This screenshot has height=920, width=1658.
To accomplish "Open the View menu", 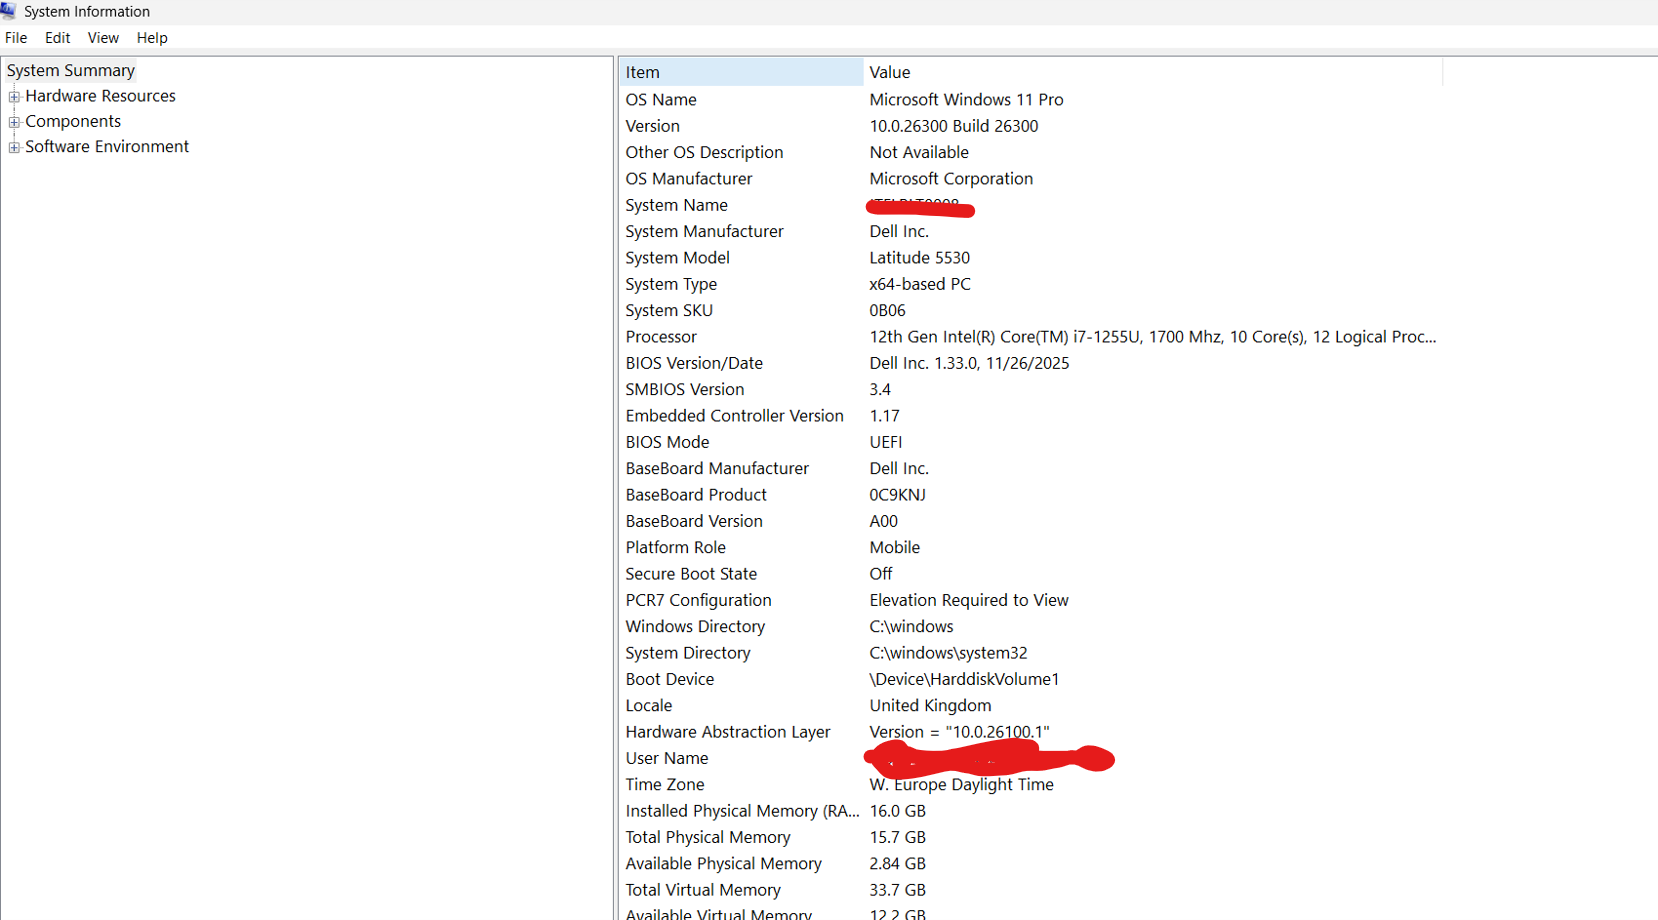I will (x=103, y=38).
